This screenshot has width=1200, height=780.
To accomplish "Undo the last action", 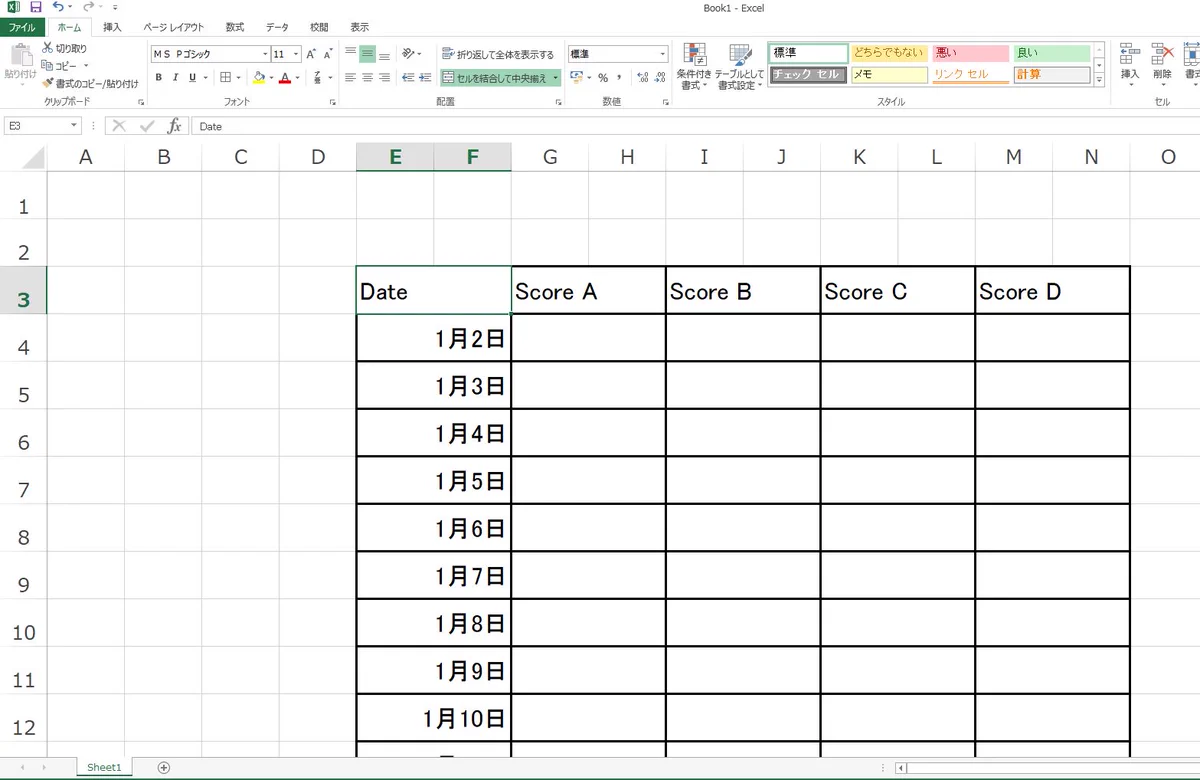I will [x=58, y=7].
